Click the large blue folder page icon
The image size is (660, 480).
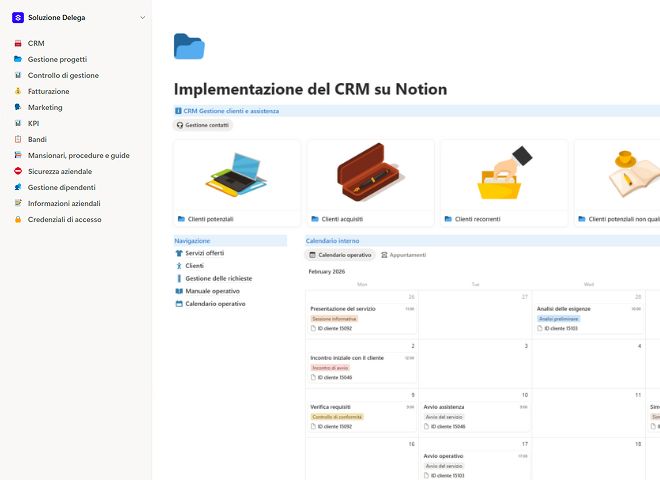[189, 46]
